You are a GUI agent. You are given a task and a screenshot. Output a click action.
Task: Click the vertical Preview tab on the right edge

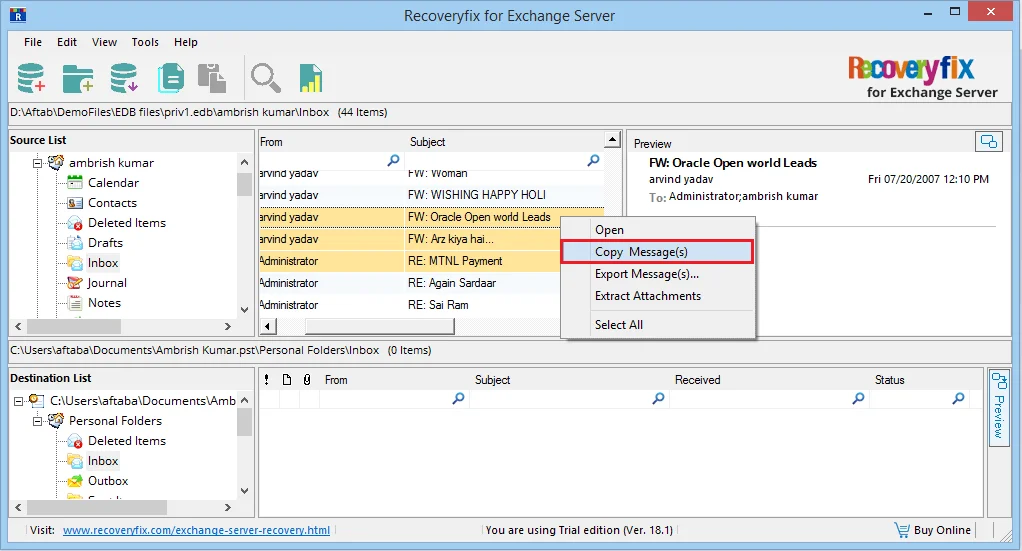[999, 406]
